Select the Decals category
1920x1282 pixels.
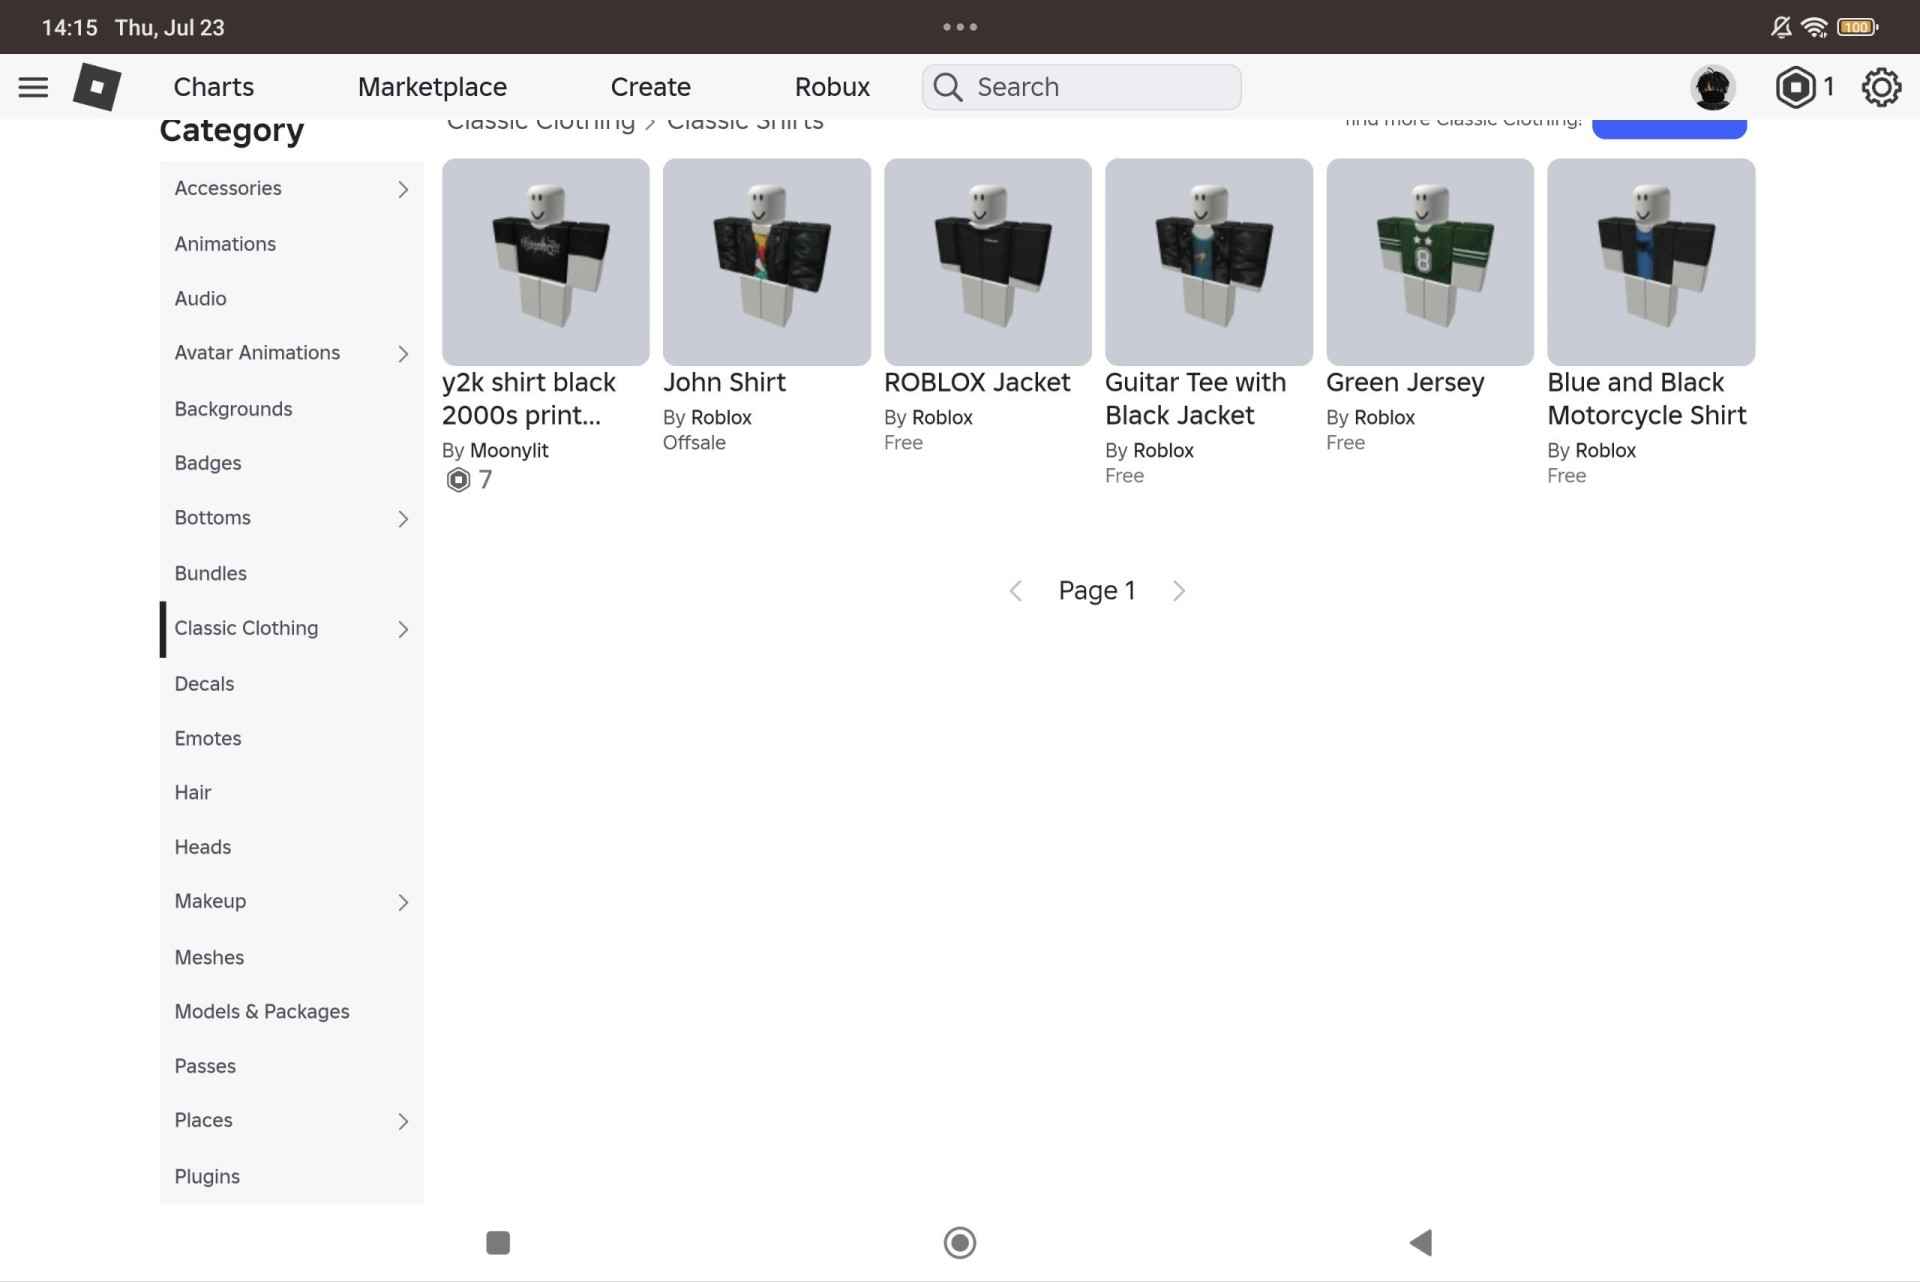pyautogui.click(x=292, y=684)
